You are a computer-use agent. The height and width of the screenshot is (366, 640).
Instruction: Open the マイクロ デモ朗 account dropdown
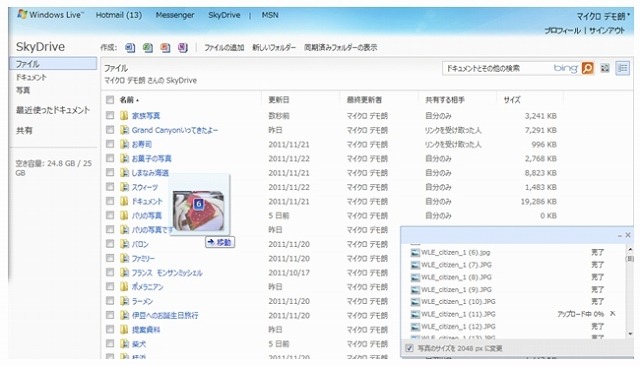[603, 16]
